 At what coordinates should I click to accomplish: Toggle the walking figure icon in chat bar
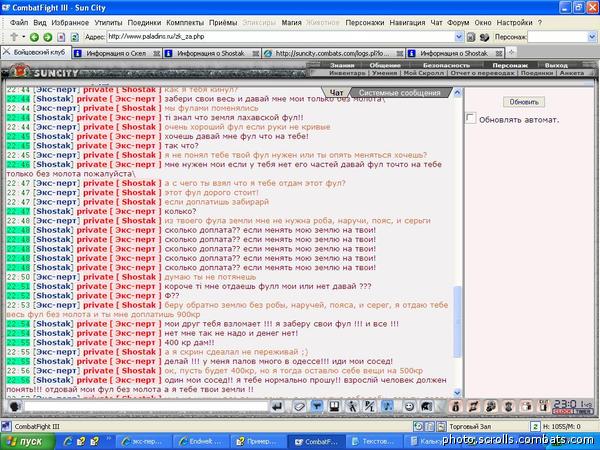tap(352, 406)
